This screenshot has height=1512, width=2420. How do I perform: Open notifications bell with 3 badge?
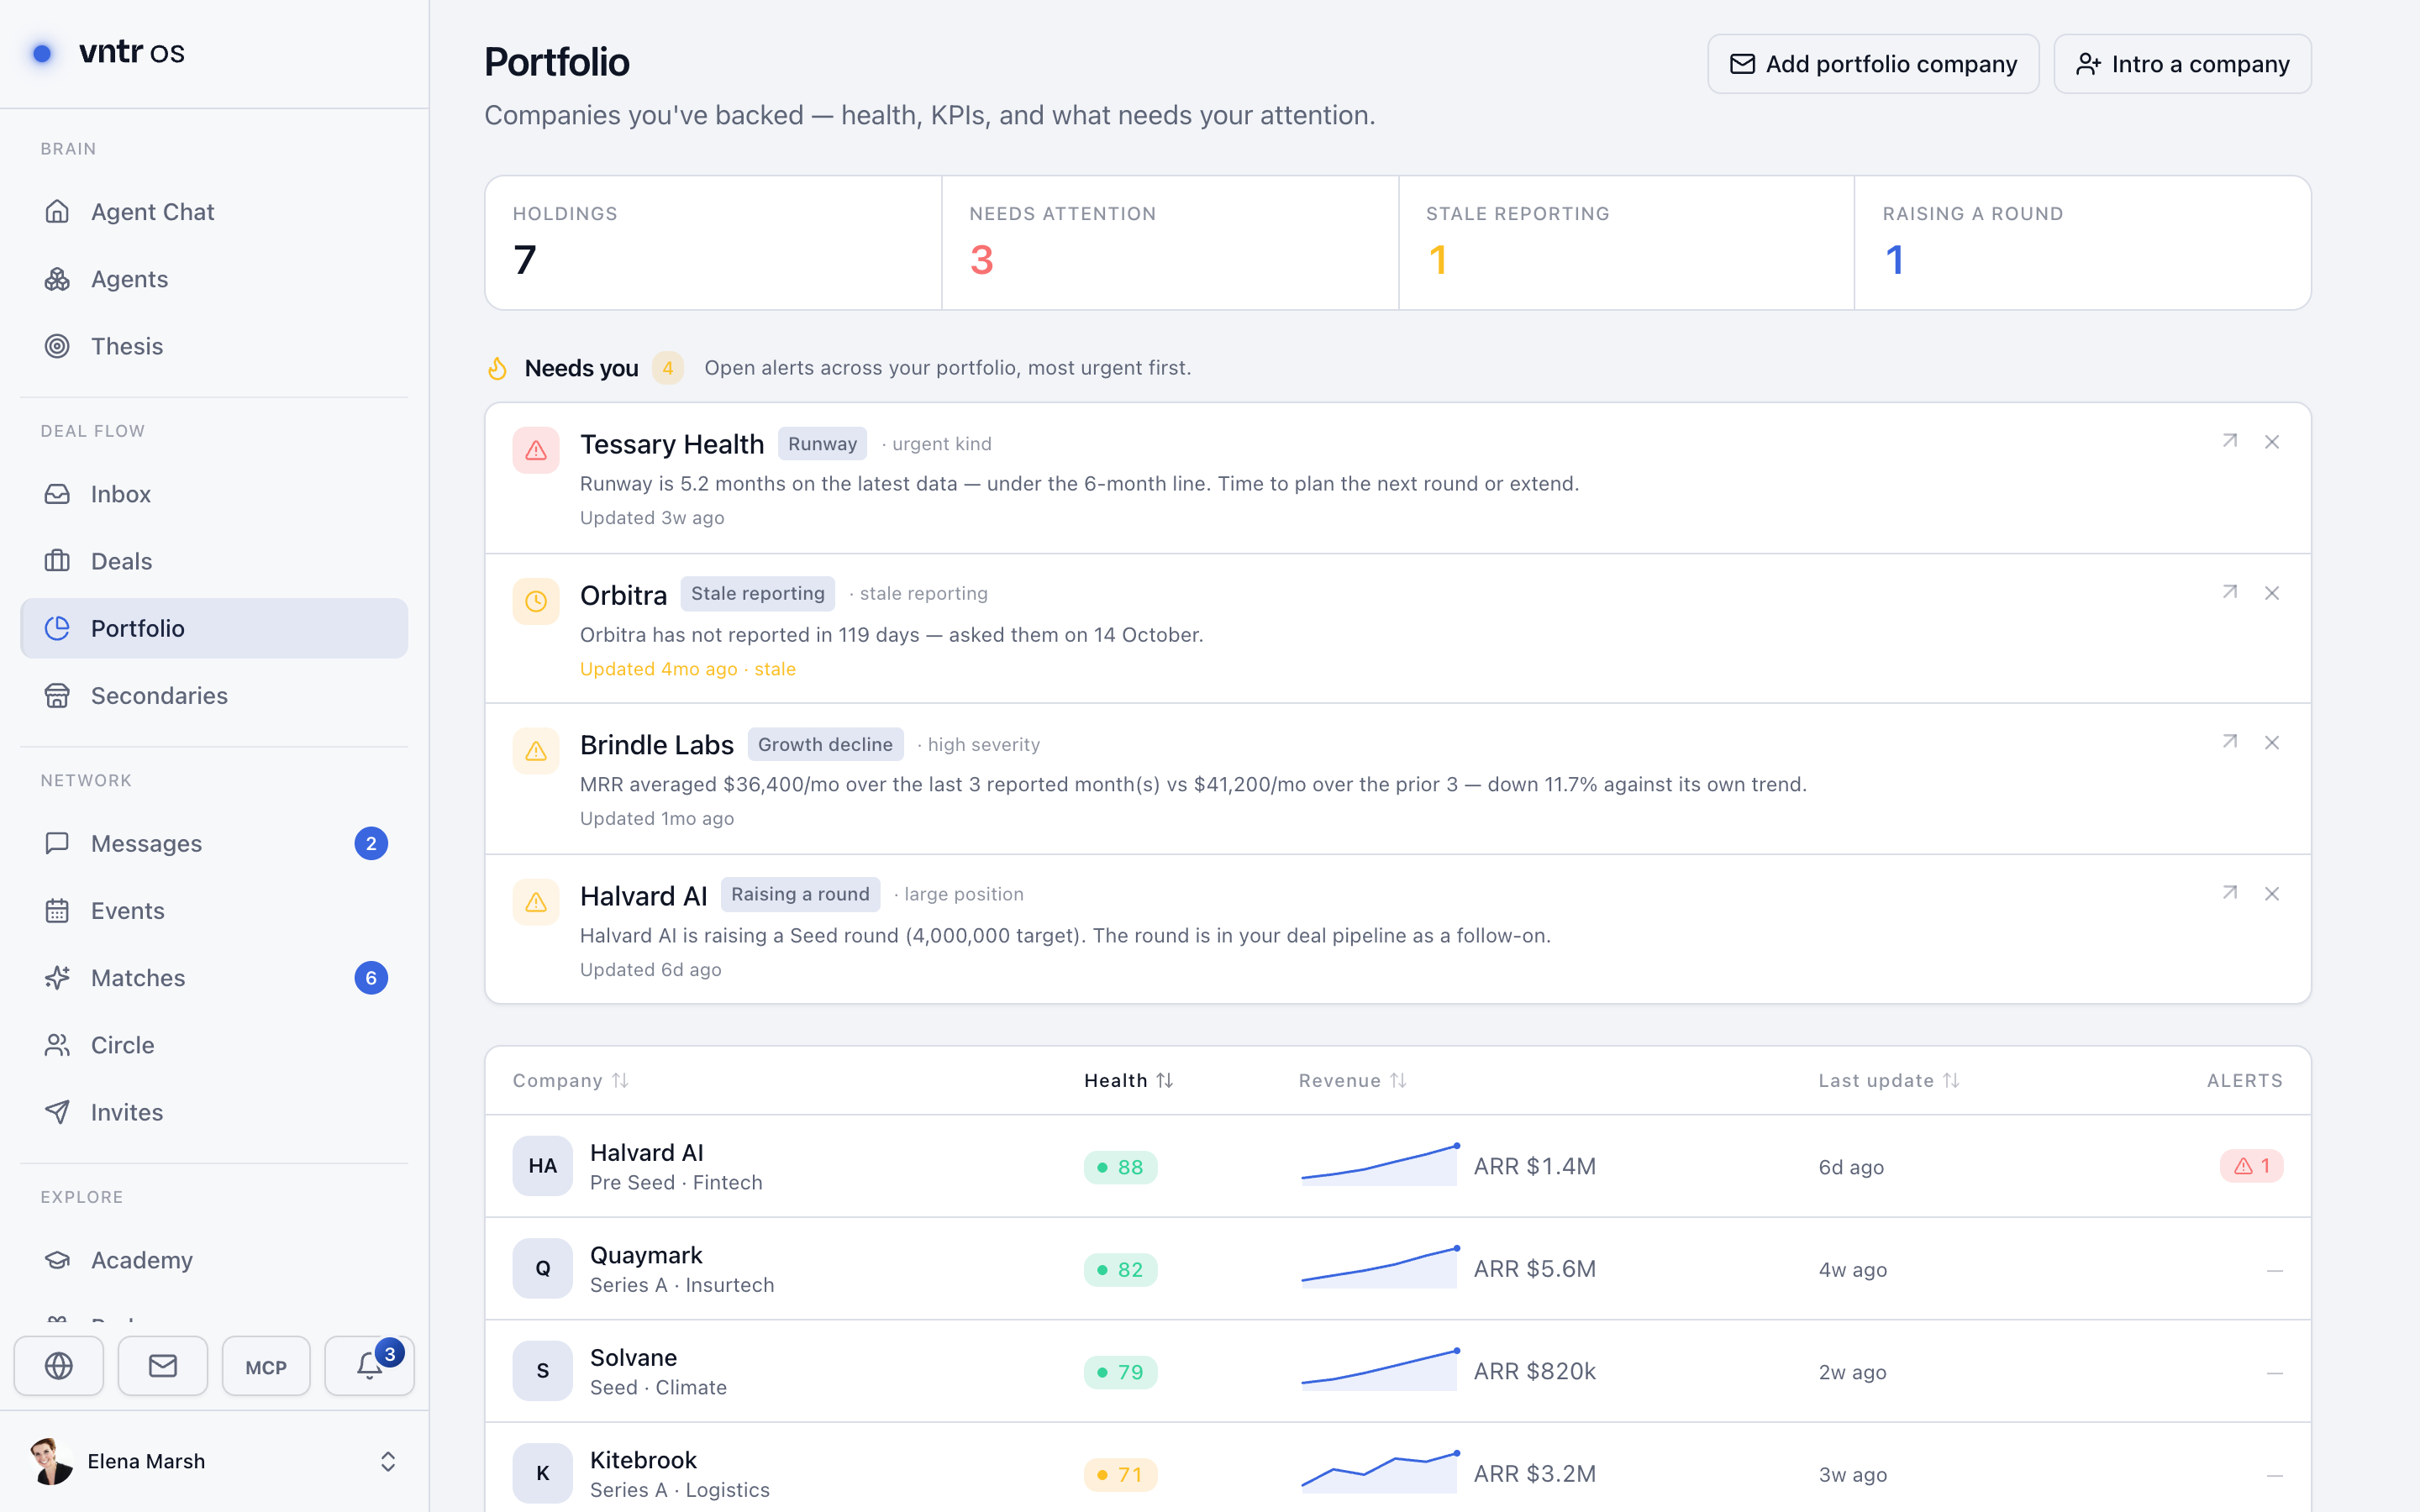(370, 1366)
